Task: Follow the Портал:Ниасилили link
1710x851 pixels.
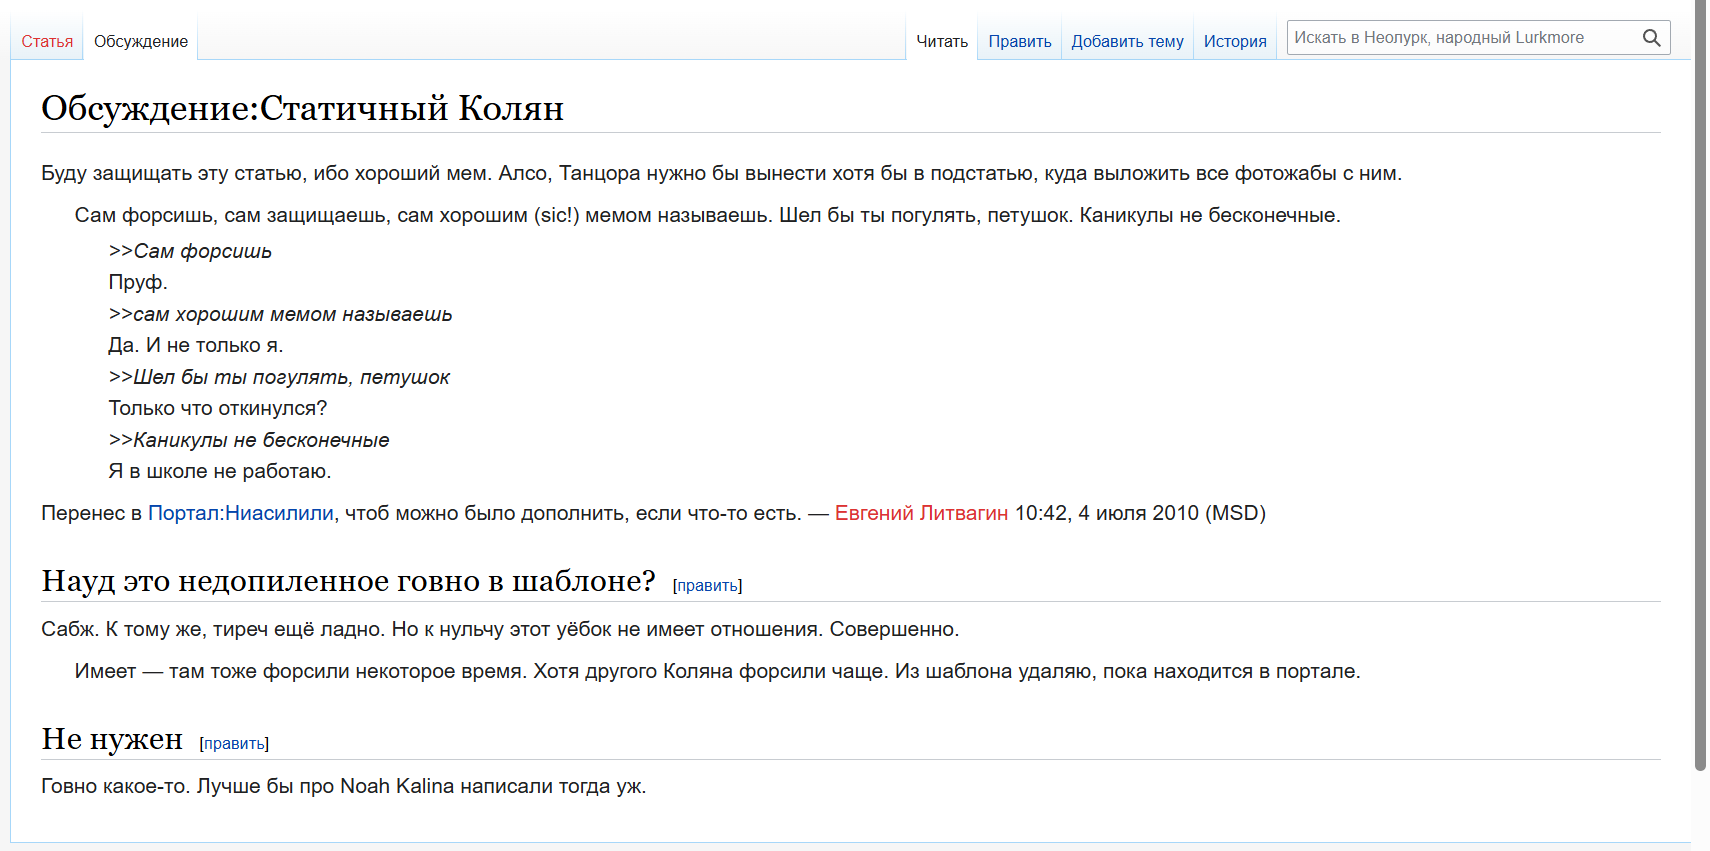Action: [x=240, y=513]
